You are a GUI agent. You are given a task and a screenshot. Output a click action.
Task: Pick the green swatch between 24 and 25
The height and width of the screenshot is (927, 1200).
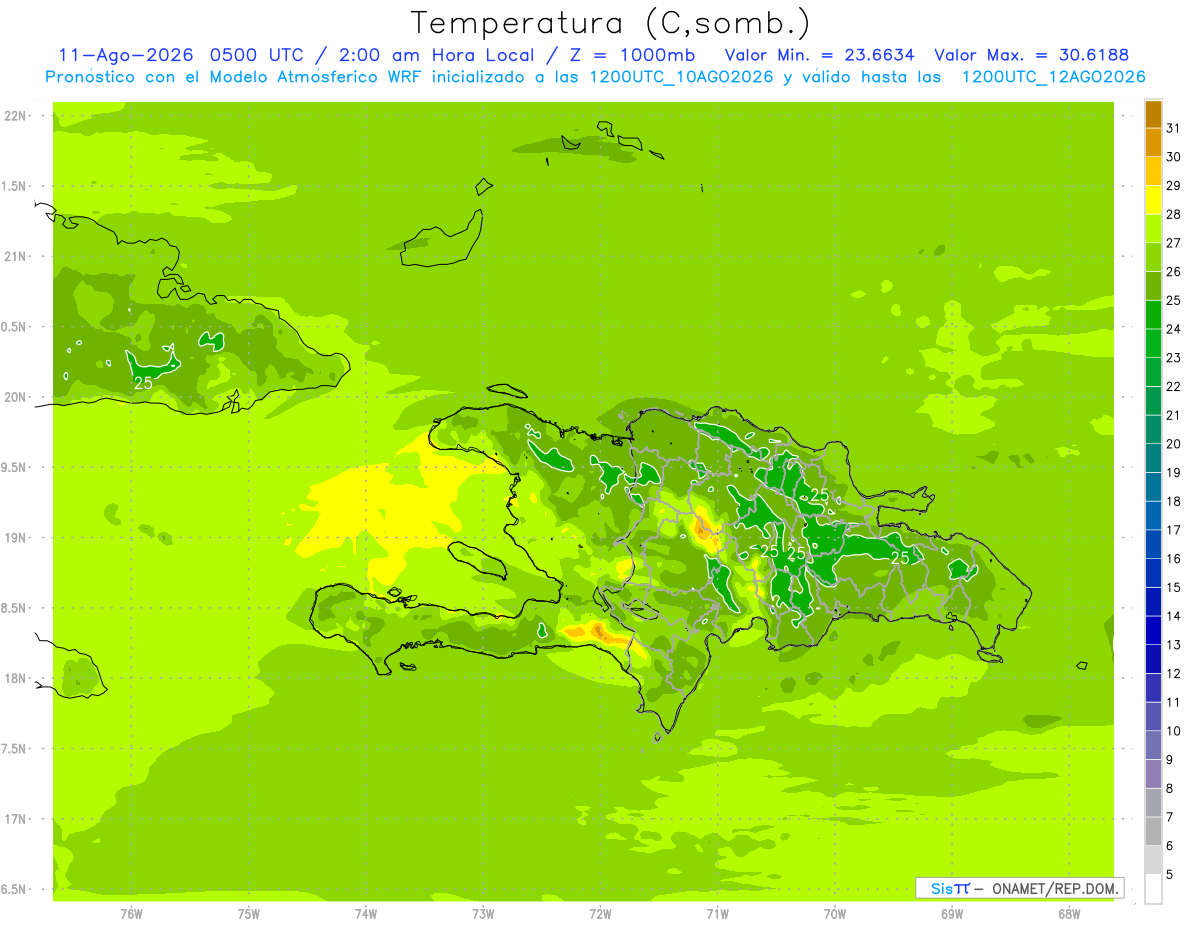(x=1153, y=315)
